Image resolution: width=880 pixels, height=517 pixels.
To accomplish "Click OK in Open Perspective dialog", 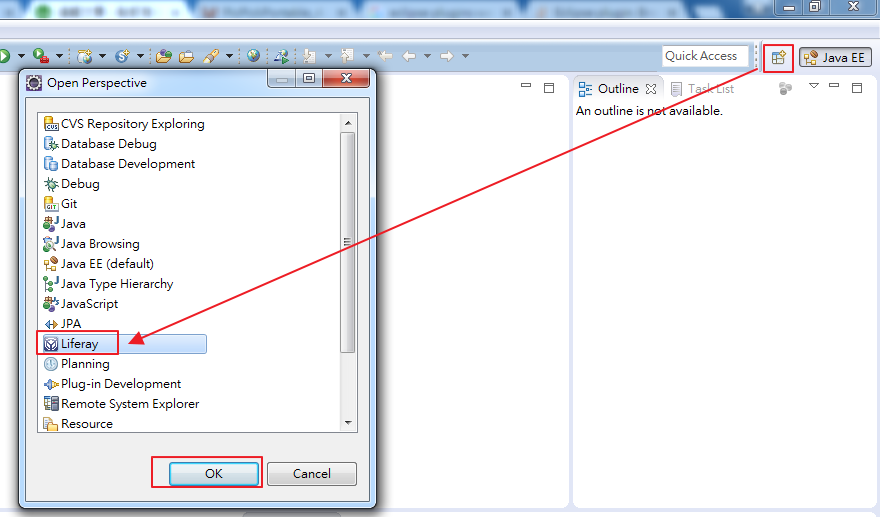I will click(214, 474).
